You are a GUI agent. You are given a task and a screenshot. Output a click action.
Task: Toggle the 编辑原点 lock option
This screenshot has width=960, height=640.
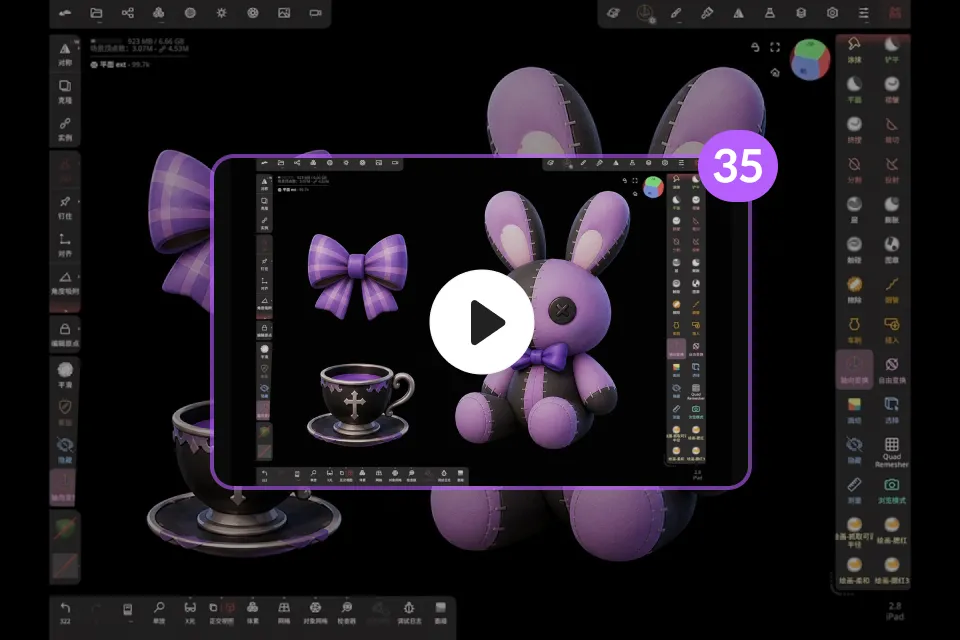(65, 335)
